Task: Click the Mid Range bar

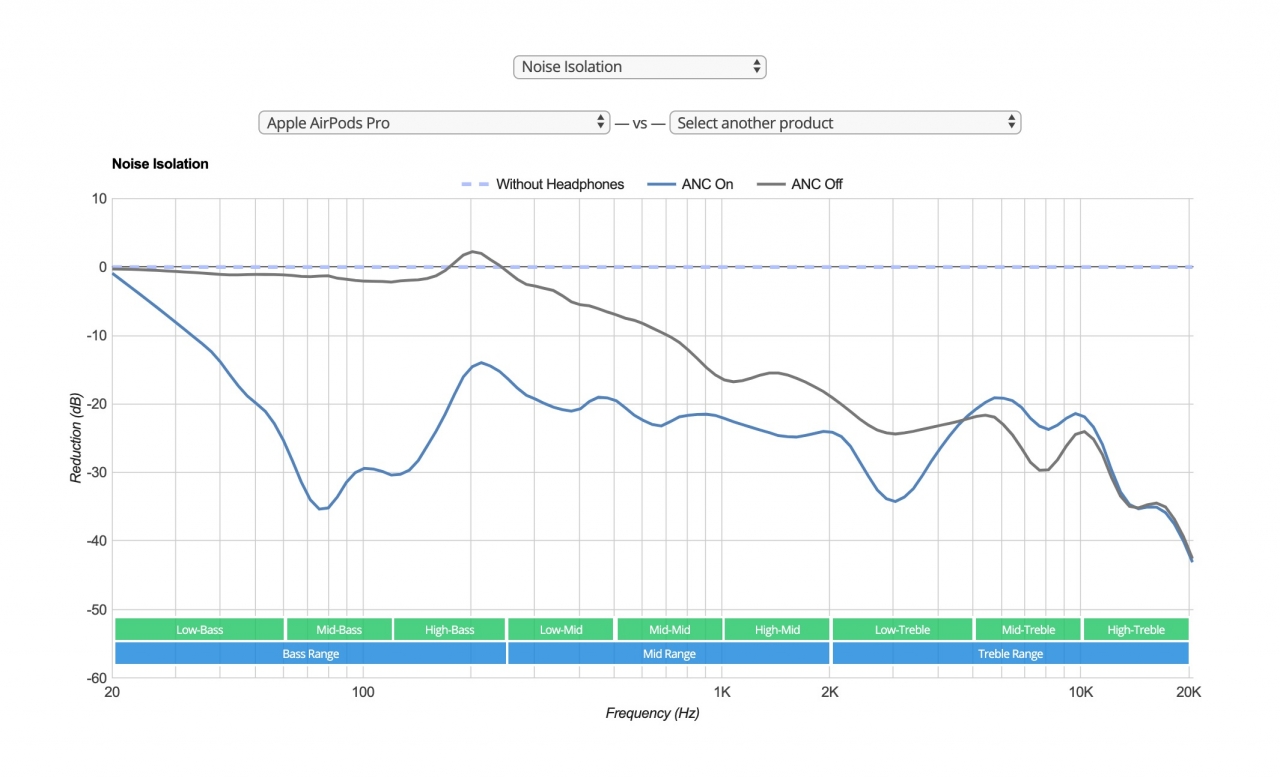Action: point(669,654)
